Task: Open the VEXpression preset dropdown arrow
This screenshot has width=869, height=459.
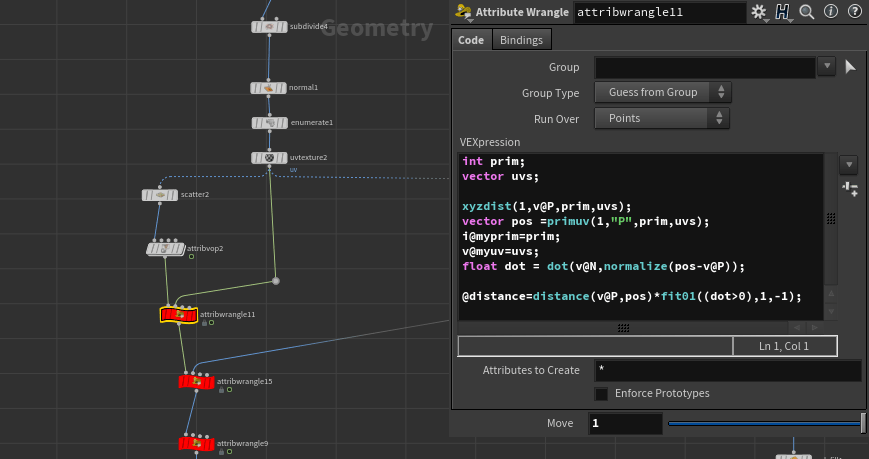Action: 849,164
